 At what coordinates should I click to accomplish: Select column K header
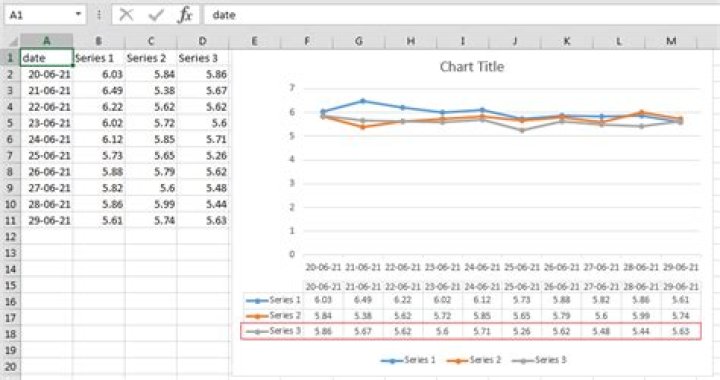pyautogui.click(x=567, y=41)
